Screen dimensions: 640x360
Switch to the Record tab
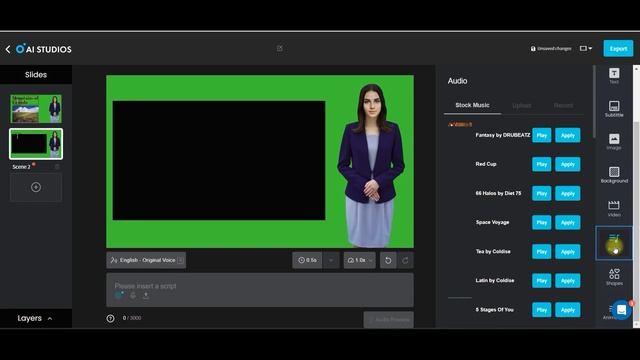coord(563,105)
